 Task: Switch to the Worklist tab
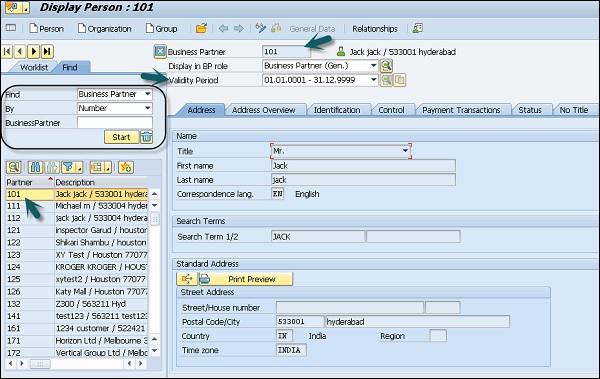click(34, 67)
